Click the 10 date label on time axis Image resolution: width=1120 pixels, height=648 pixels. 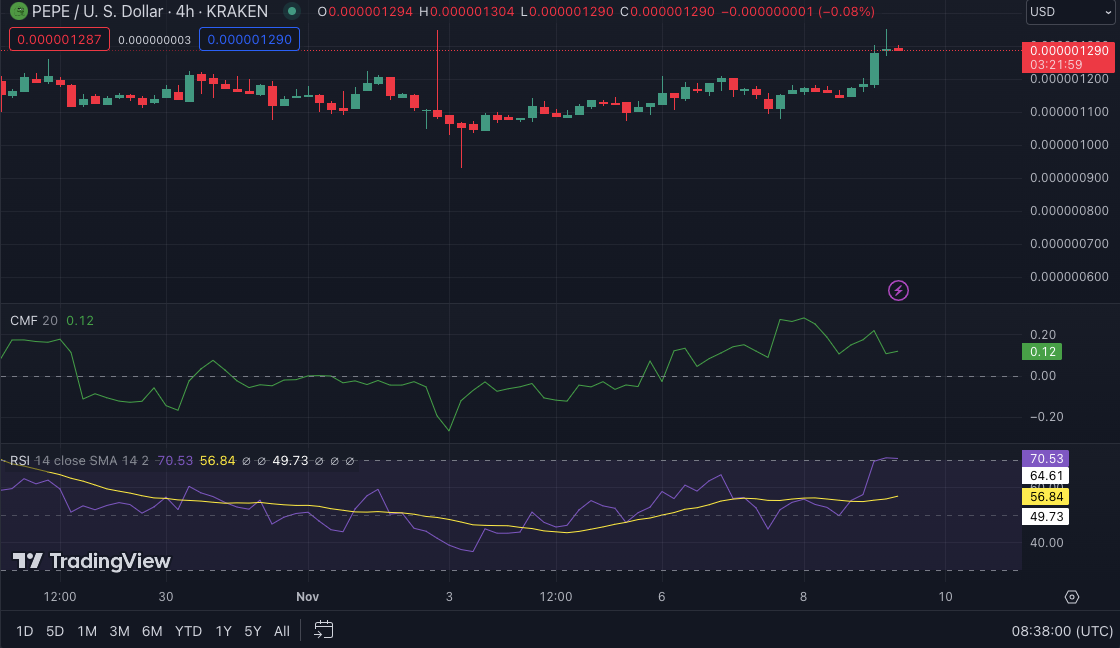[945, 597]
